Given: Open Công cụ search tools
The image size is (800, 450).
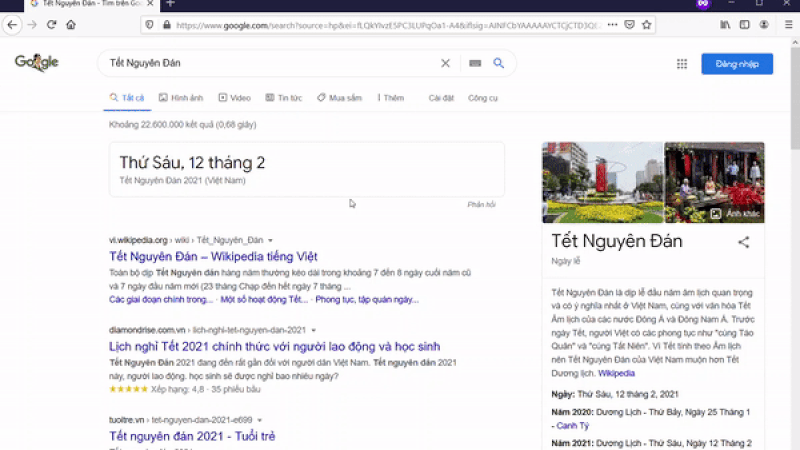Looking at the screenshot, I should click(483, 98).
